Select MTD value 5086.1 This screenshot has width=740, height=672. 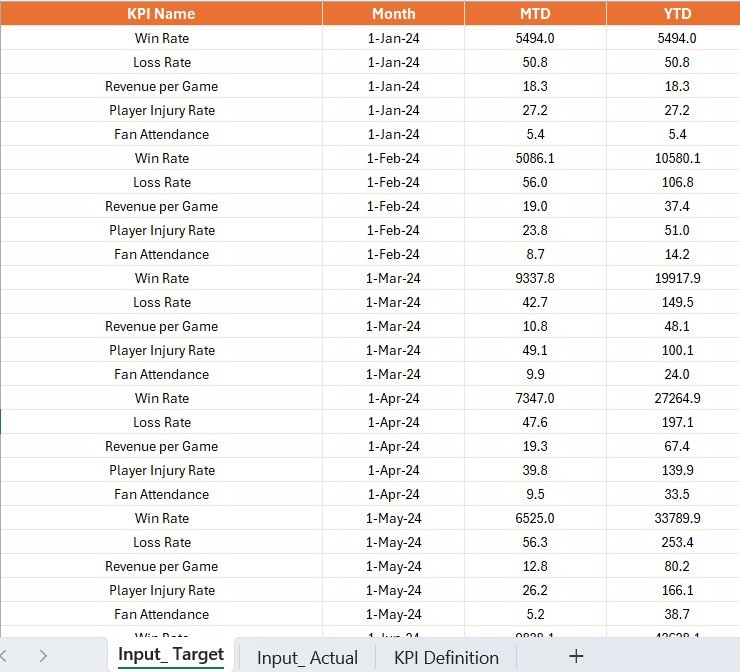[x=535, y=158]
